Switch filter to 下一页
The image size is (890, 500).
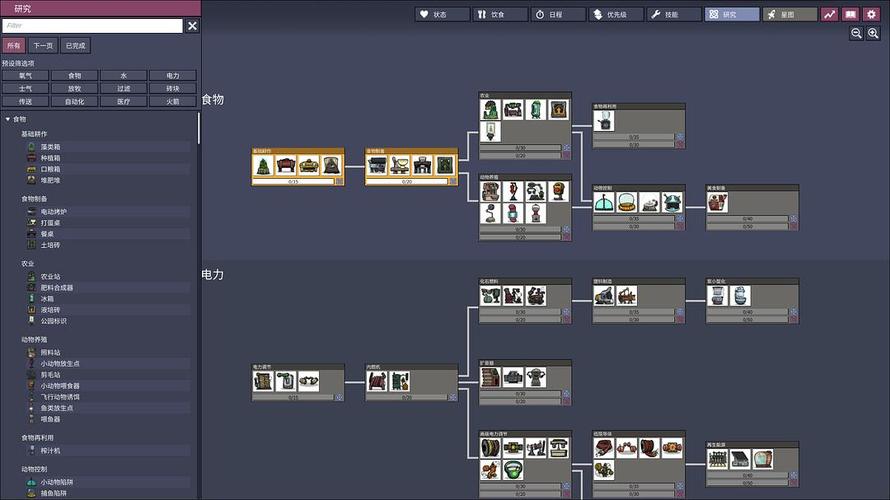pos(43,45)
